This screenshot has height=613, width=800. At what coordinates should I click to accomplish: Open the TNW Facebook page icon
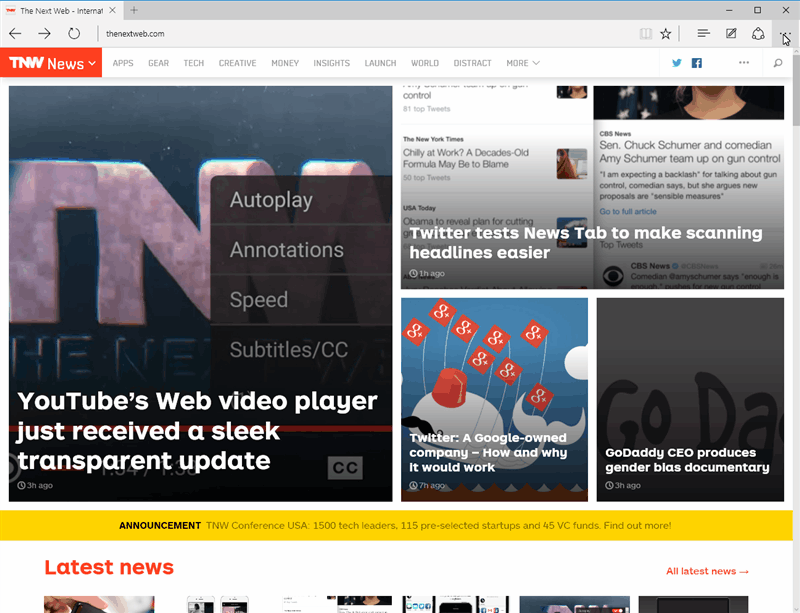[x=696, y=63]
